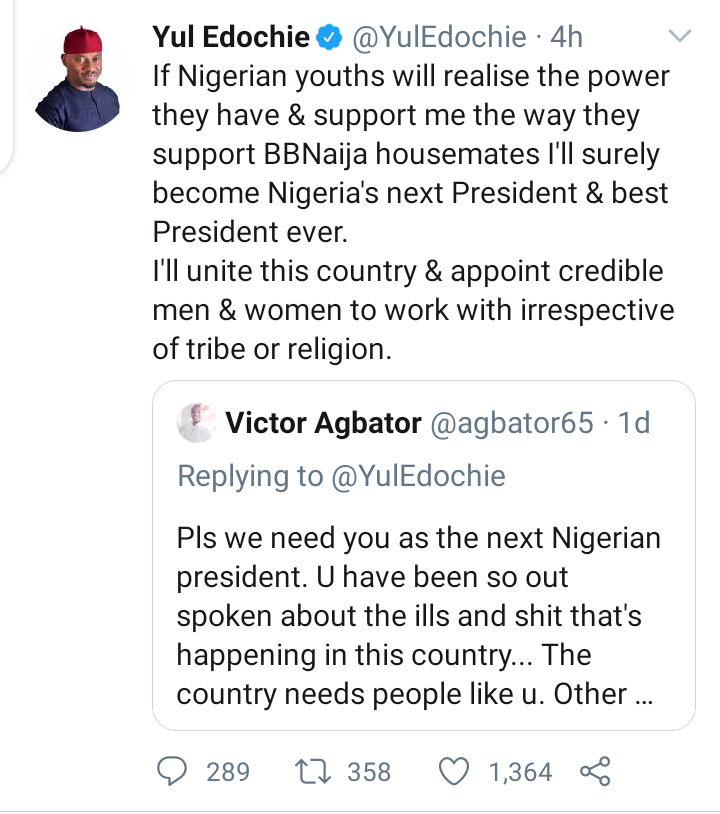This screenshot has width=720, height=814.
Task: Click the retweet arrows icon
Action: [x=316, y=771]
